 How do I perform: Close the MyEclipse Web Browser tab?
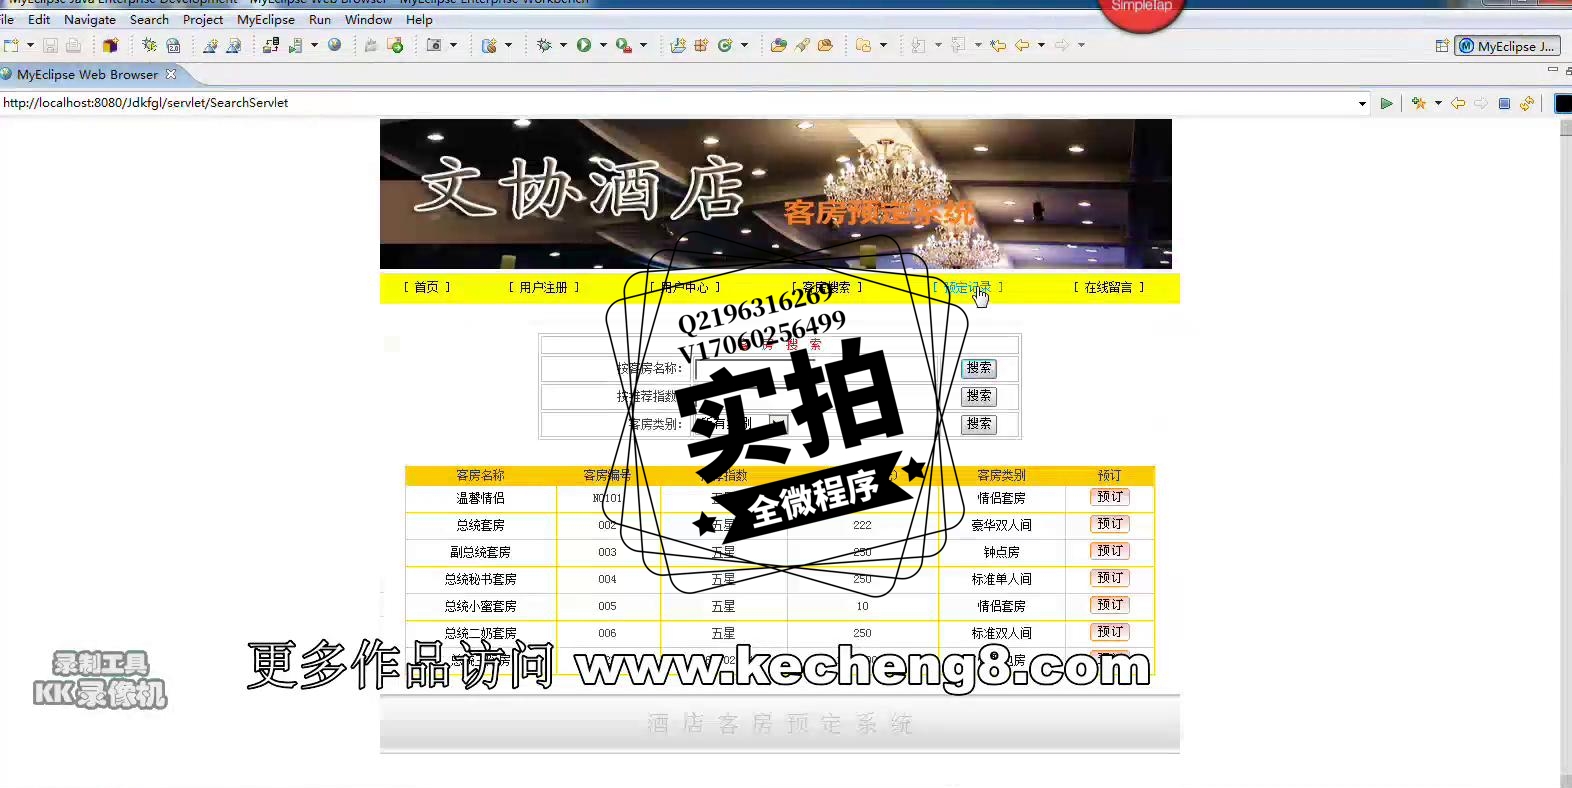pos(171,74)
